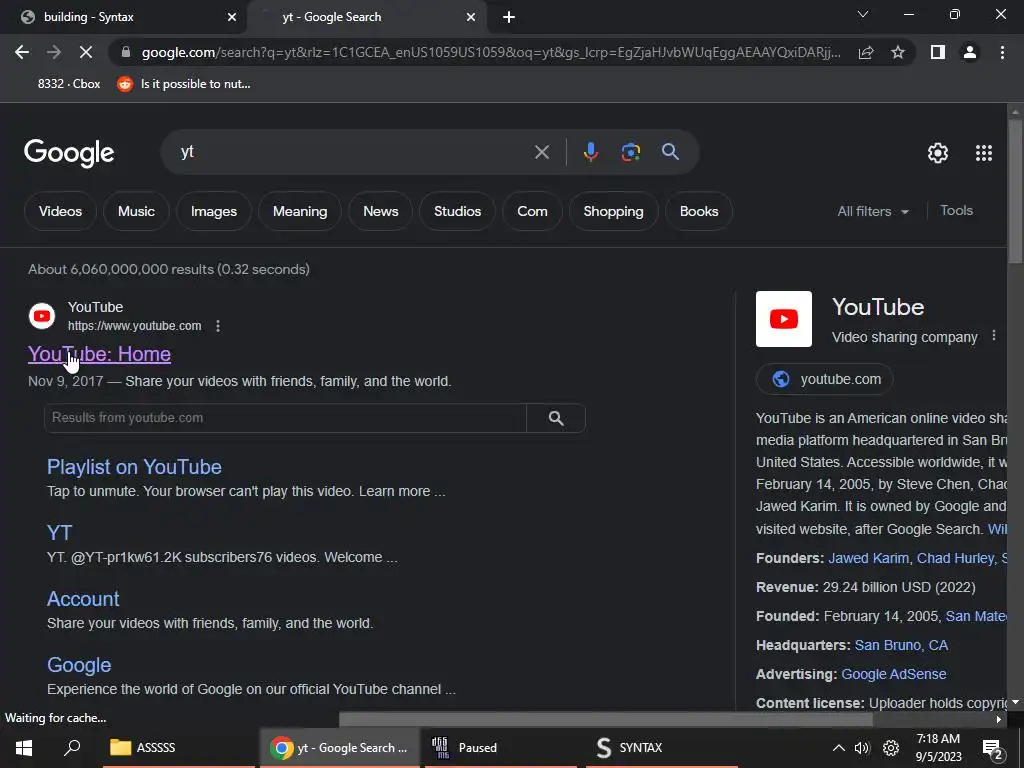Open the Chrome three-dot menu
This screenshot has width=1024, height=768.
pos(1002,52)
